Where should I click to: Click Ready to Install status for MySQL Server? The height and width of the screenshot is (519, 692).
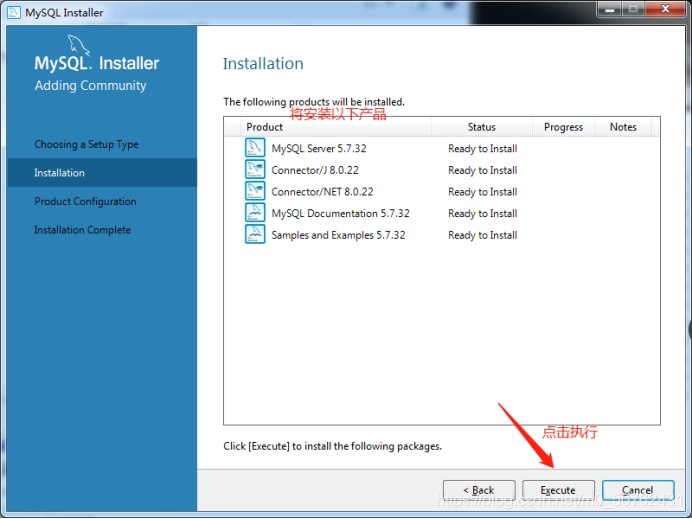point(483,149)
